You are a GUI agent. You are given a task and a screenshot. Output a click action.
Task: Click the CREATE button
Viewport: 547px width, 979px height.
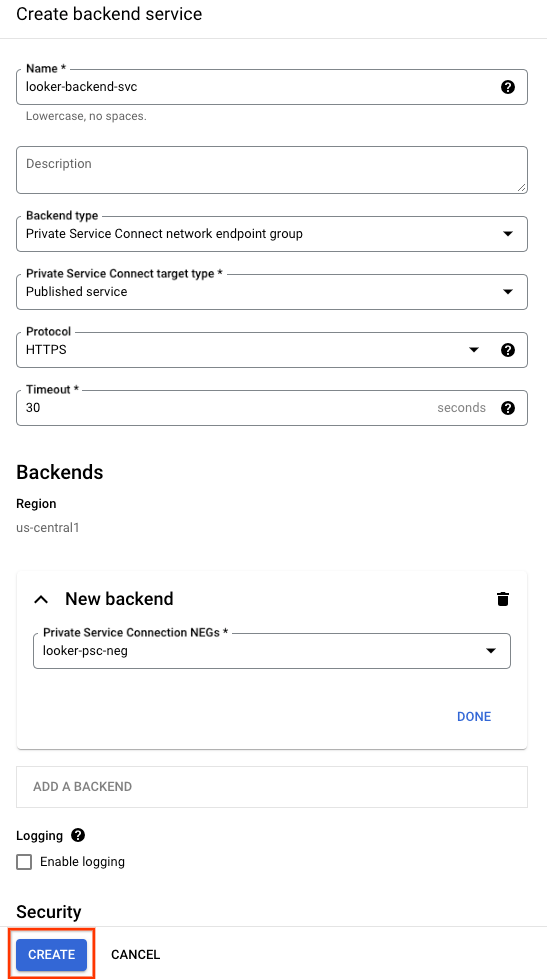pyautogui.click(x=51, y=954)
